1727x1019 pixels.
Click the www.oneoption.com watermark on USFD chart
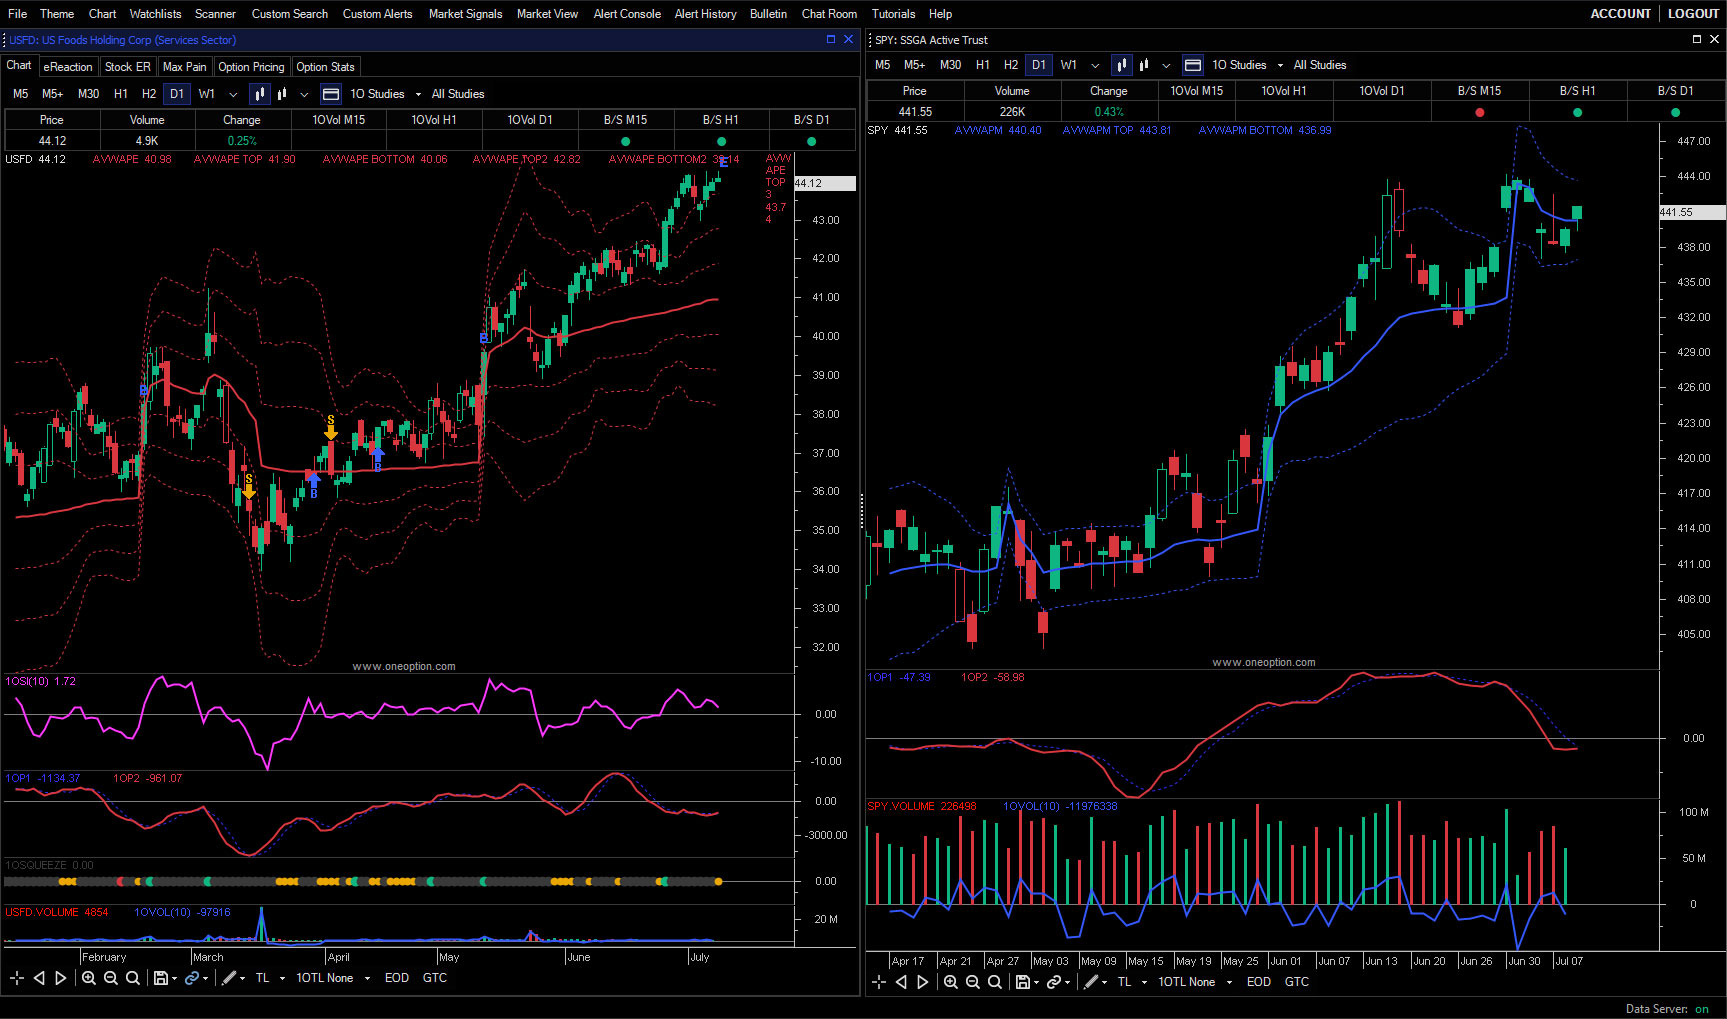point(403,666)
